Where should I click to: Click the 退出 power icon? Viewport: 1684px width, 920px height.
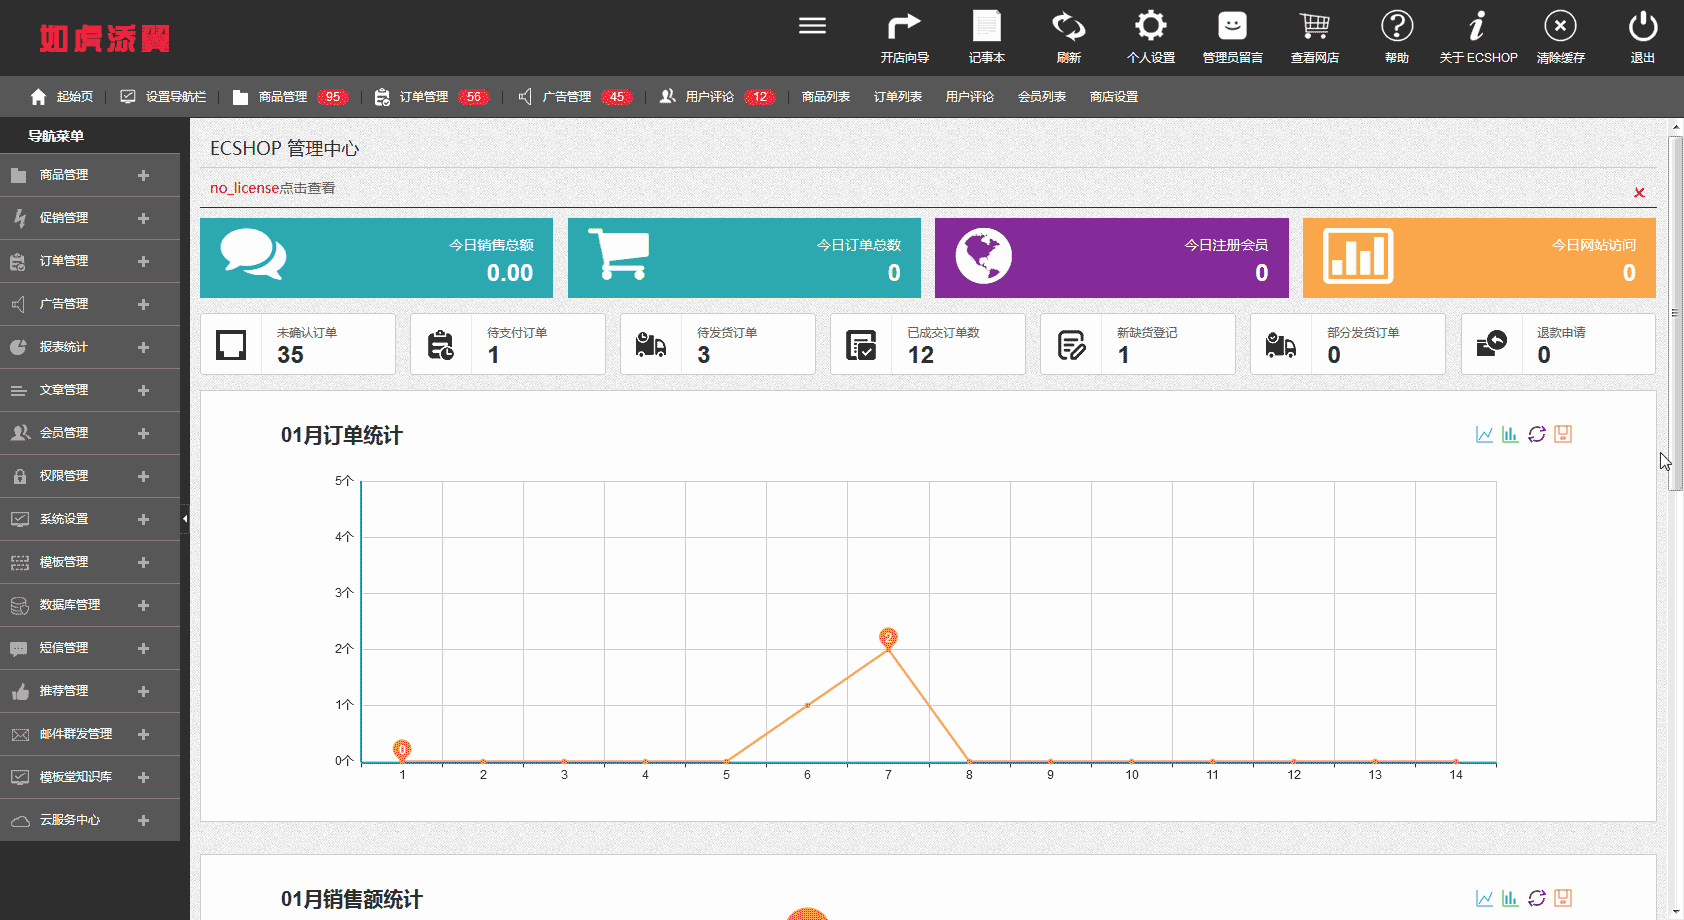[x=1642, y=26]
